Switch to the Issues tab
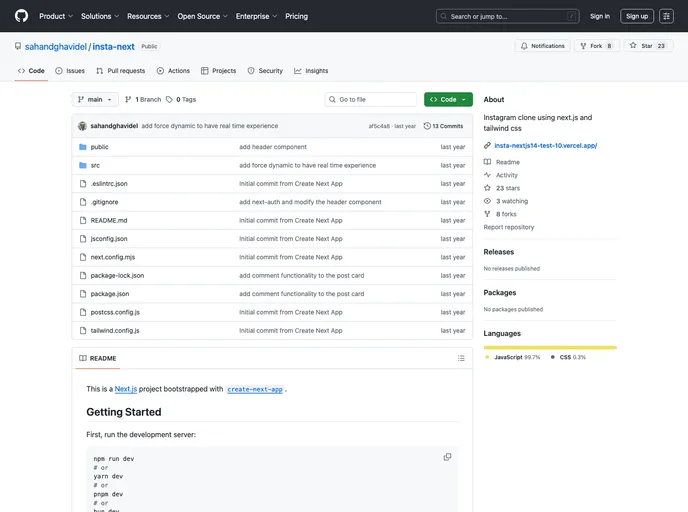This screenshot has height=512, width=688. [70, 71]
